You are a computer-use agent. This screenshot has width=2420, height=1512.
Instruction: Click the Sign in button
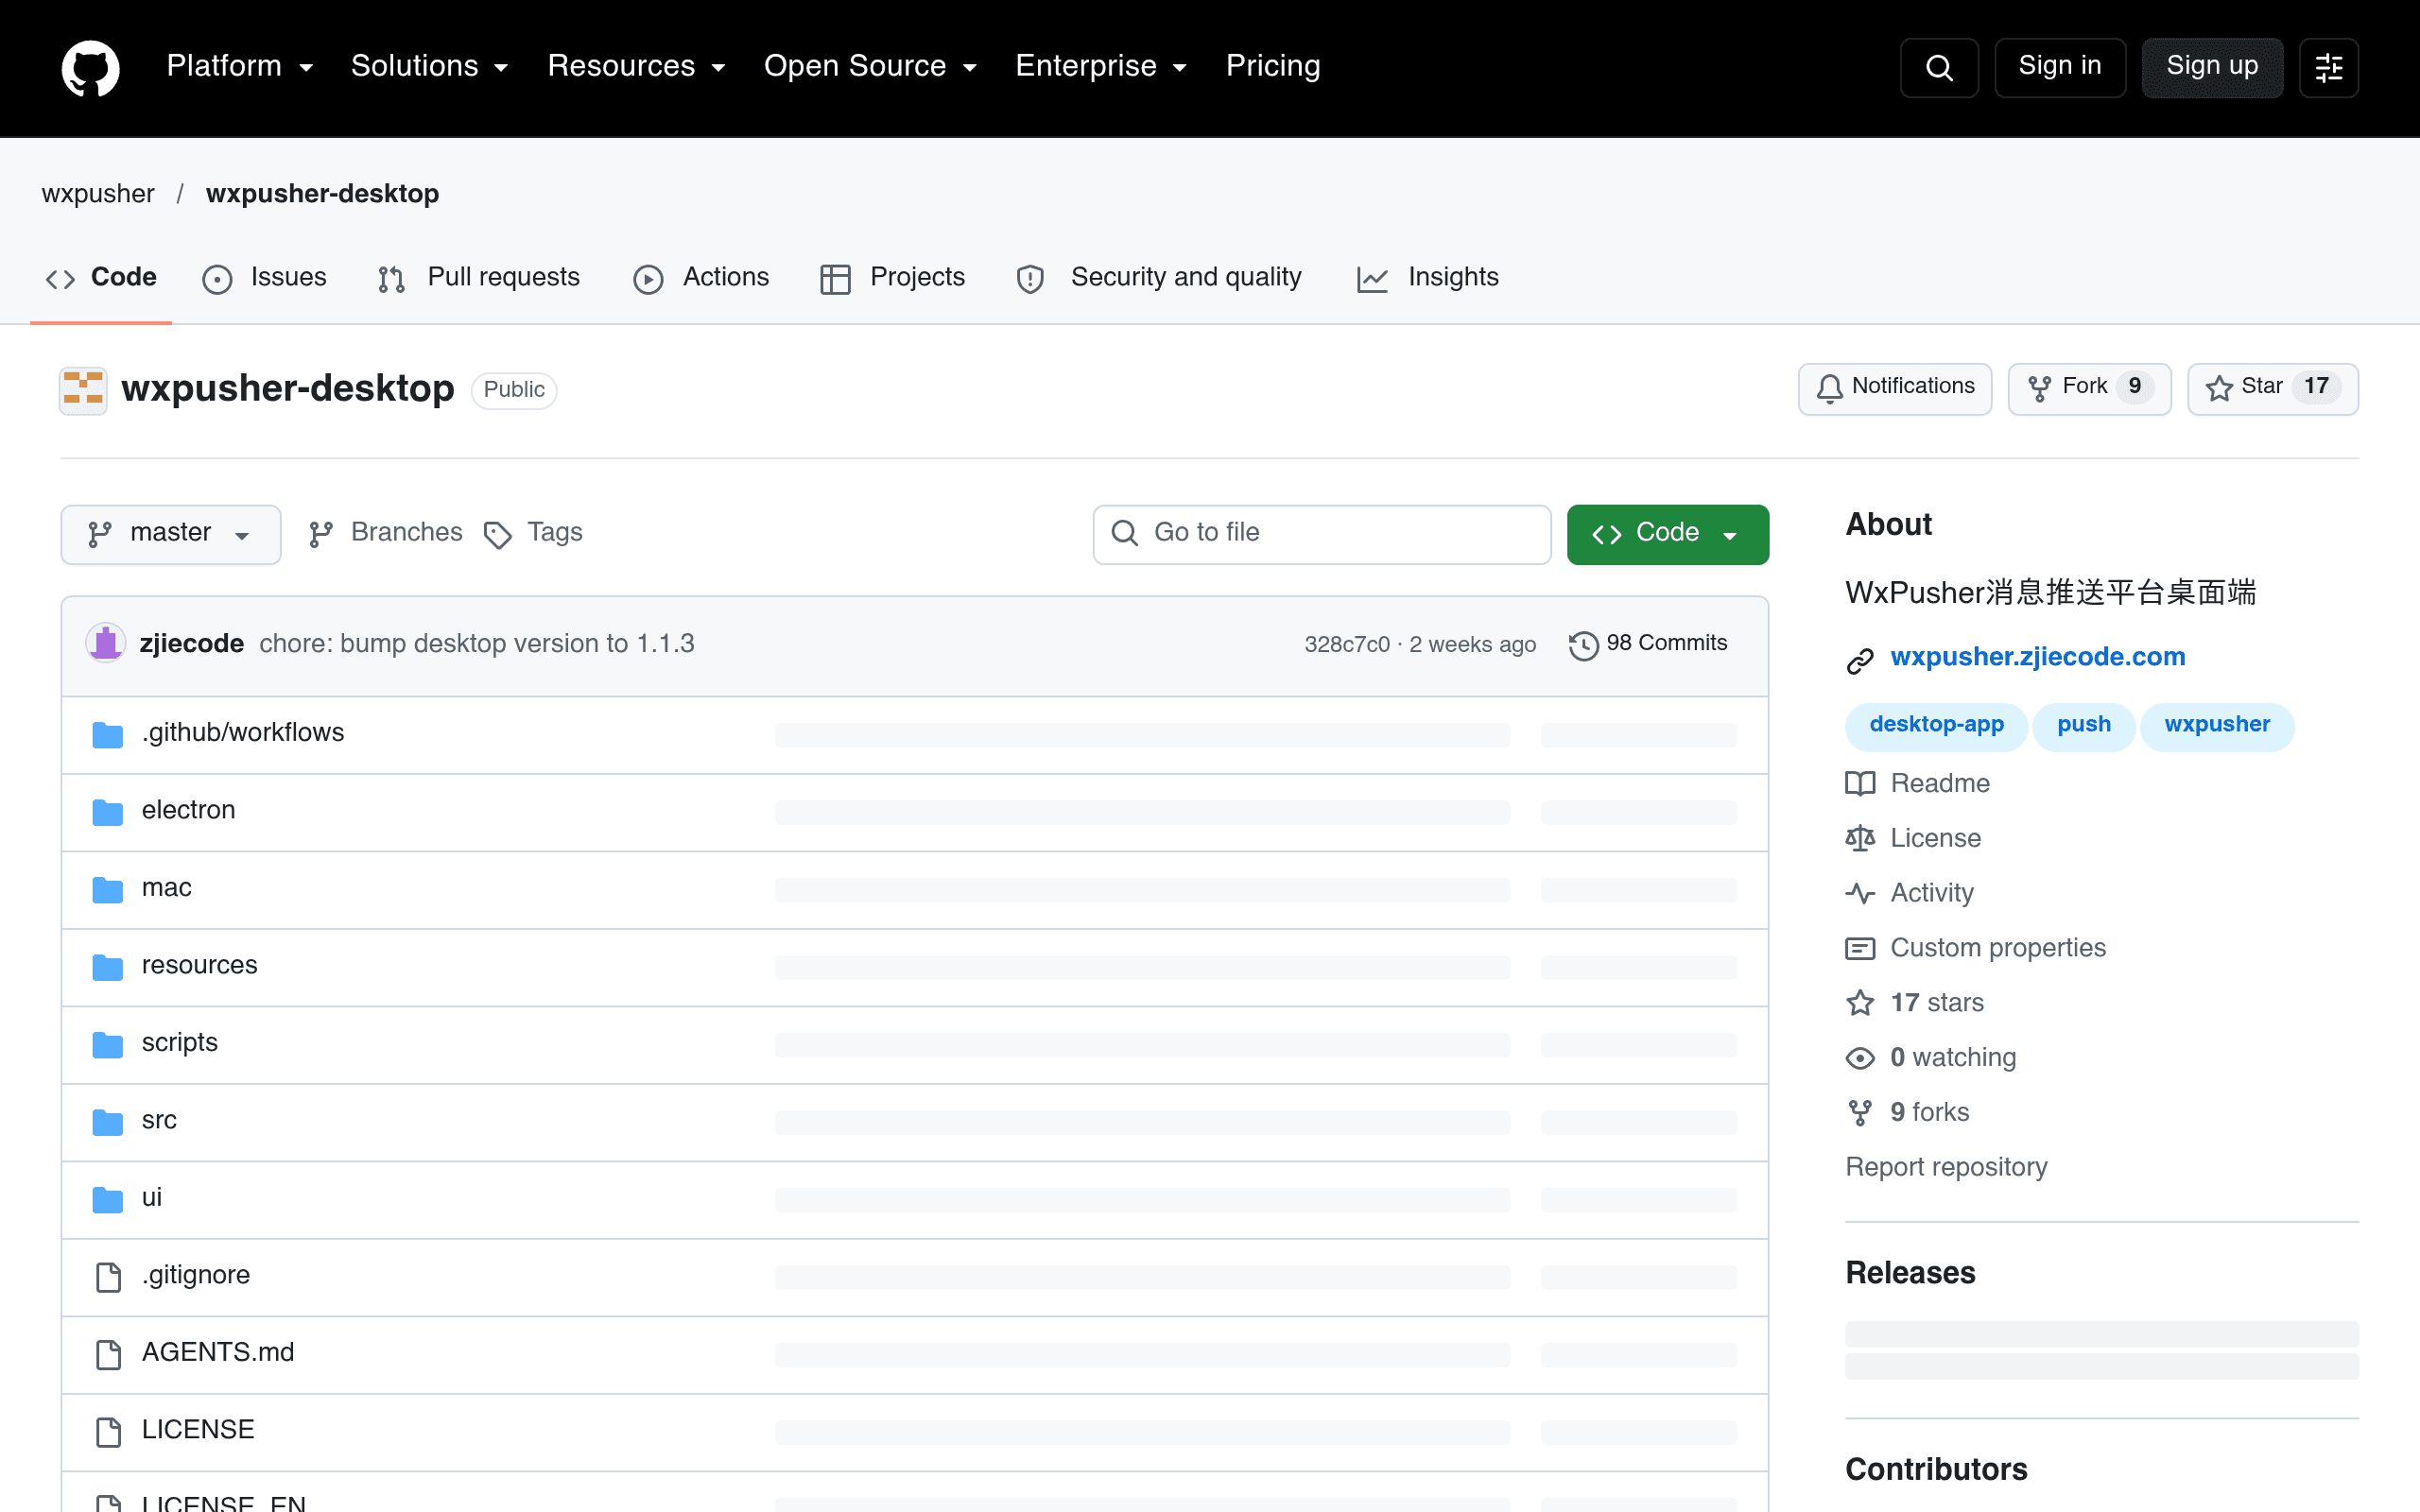click(2060, 67)
